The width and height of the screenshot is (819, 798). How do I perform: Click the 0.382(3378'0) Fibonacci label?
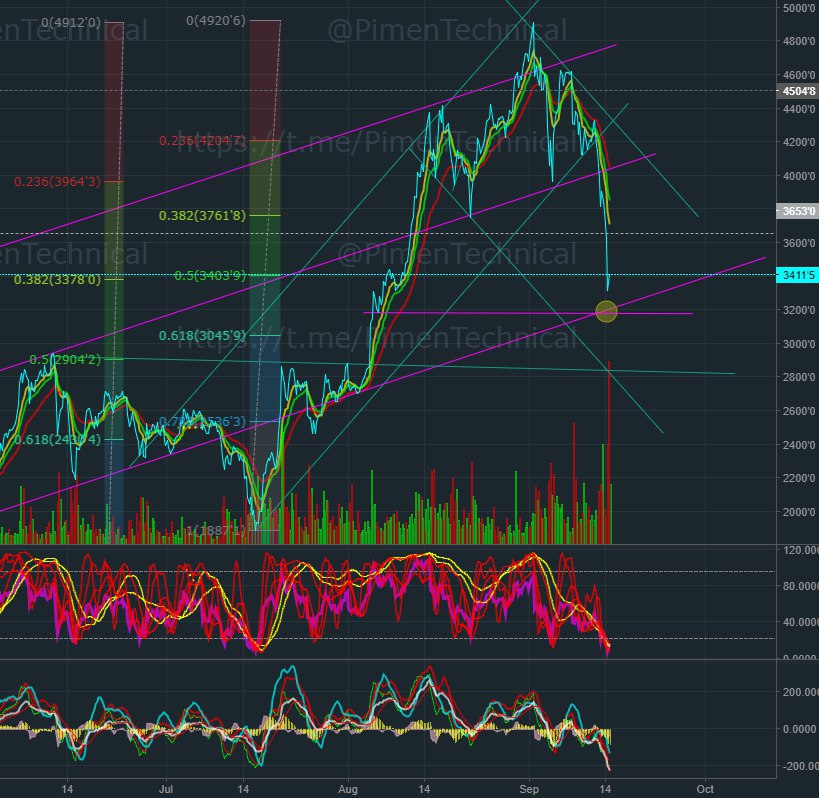coord(57,279)
